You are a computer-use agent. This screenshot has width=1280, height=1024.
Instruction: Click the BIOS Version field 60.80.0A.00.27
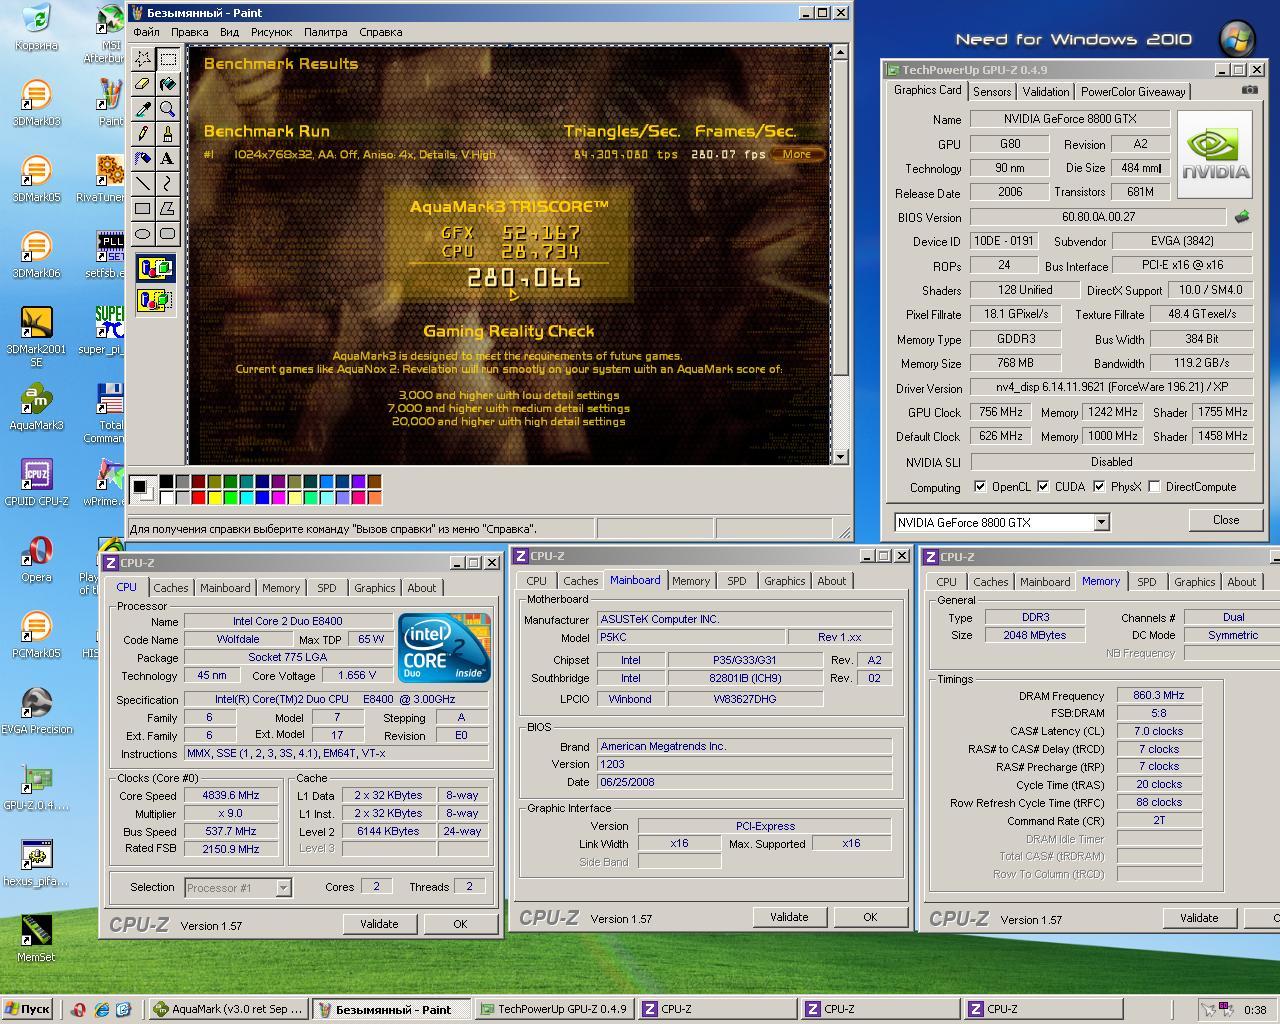pyautogui.click(x=1098, y=217)
